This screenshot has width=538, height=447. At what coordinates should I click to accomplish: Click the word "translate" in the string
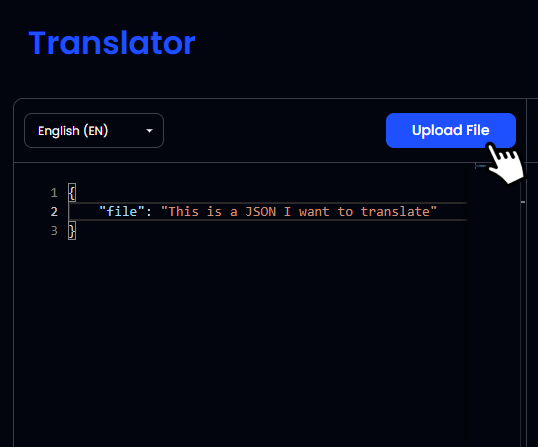tap(395, 212)
